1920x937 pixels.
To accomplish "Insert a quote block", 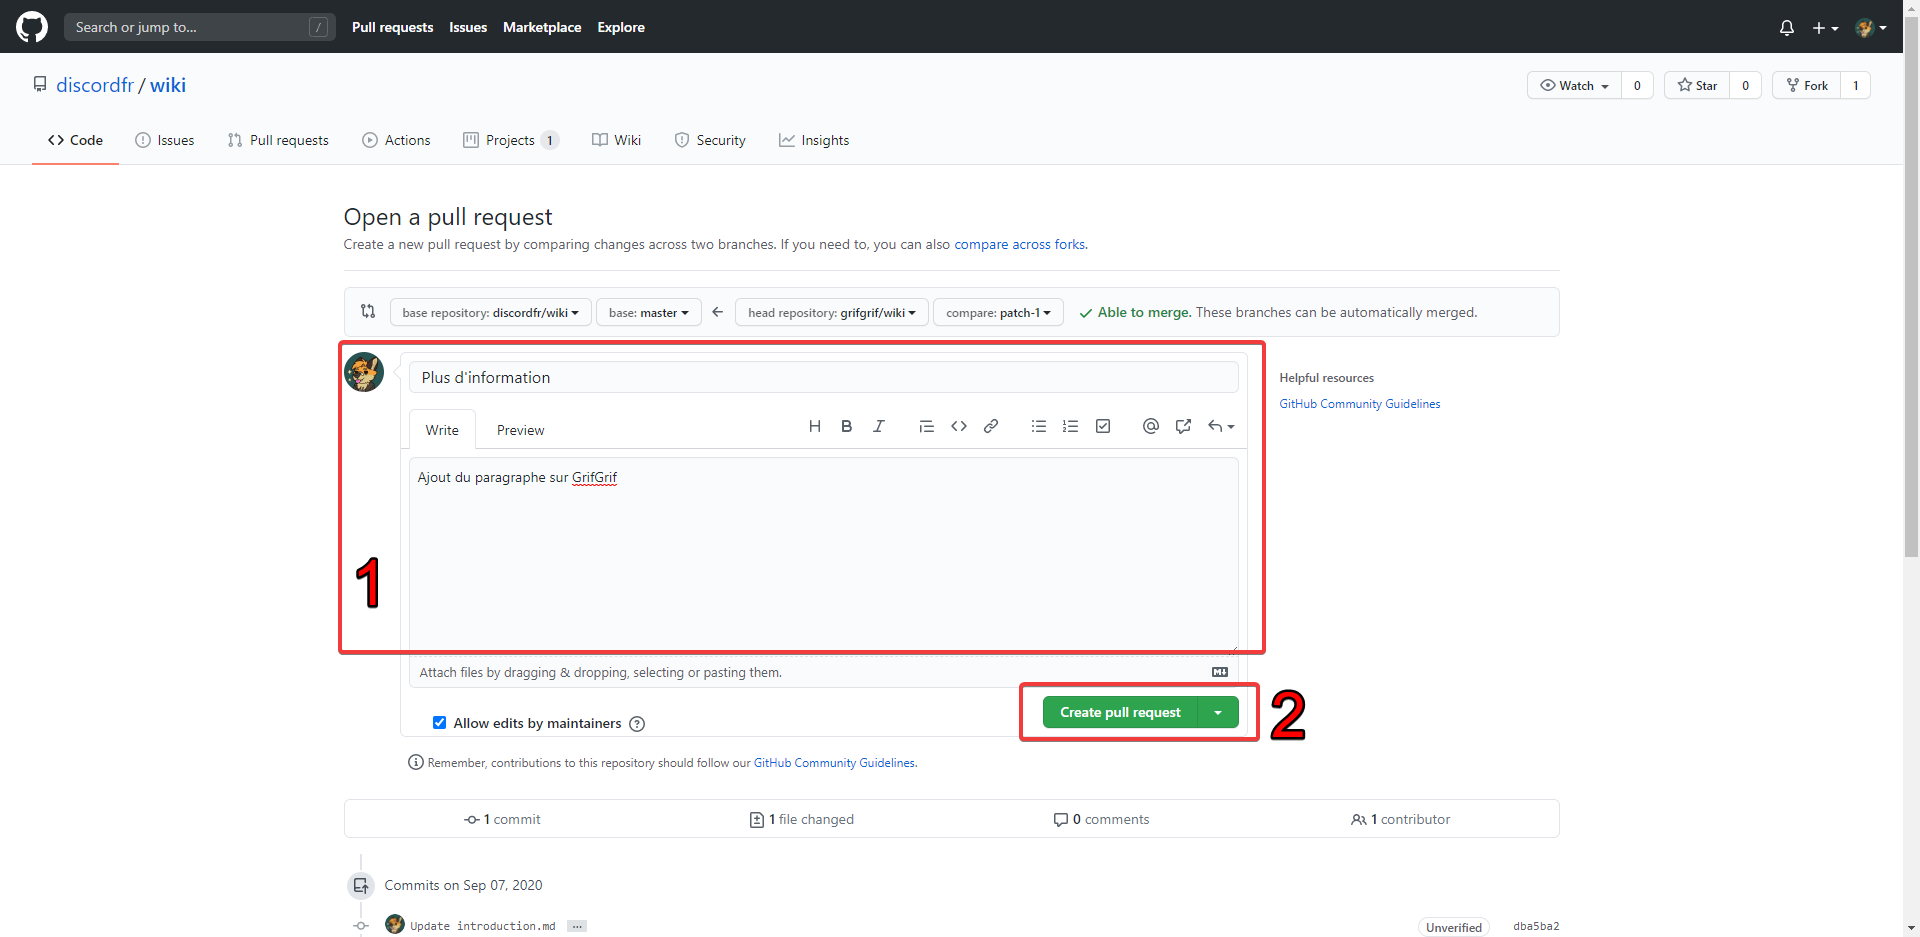I will click(927, 426).
